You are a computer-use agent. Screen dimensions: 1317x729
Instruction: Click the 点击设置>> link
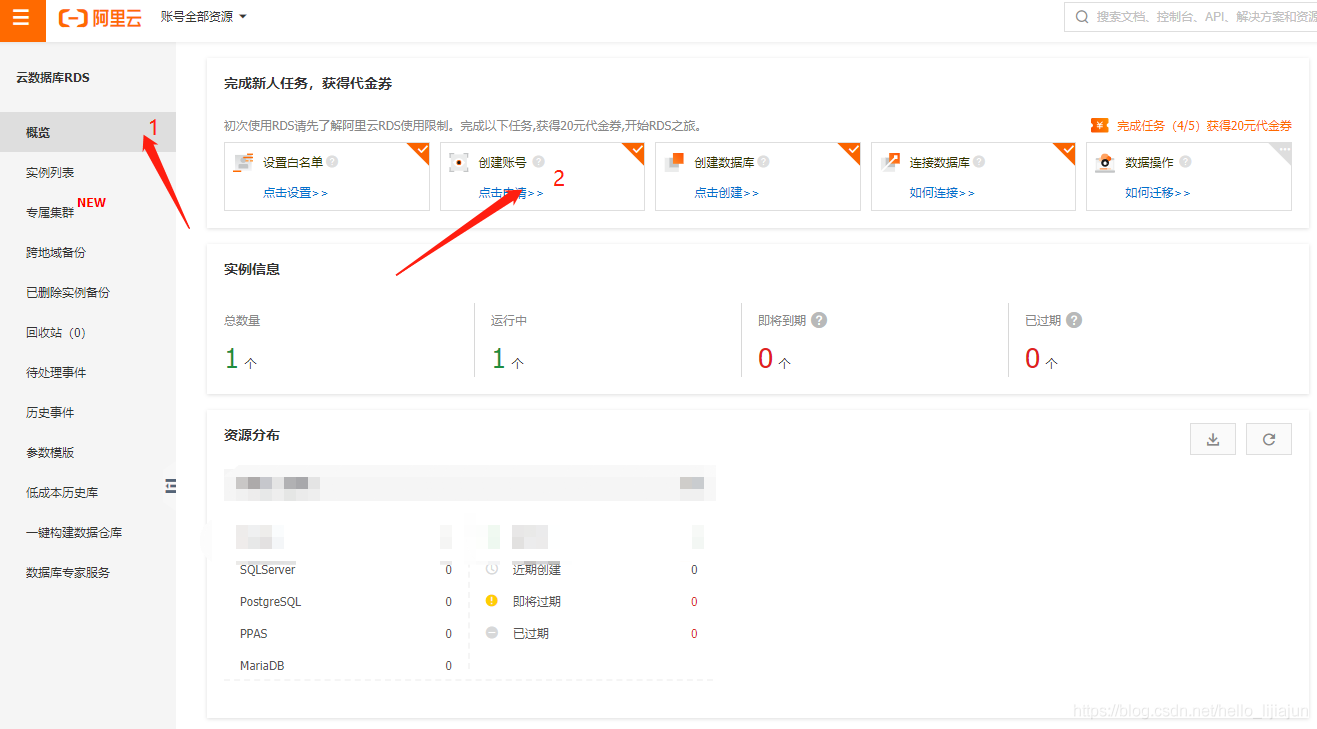pos(295,193)
